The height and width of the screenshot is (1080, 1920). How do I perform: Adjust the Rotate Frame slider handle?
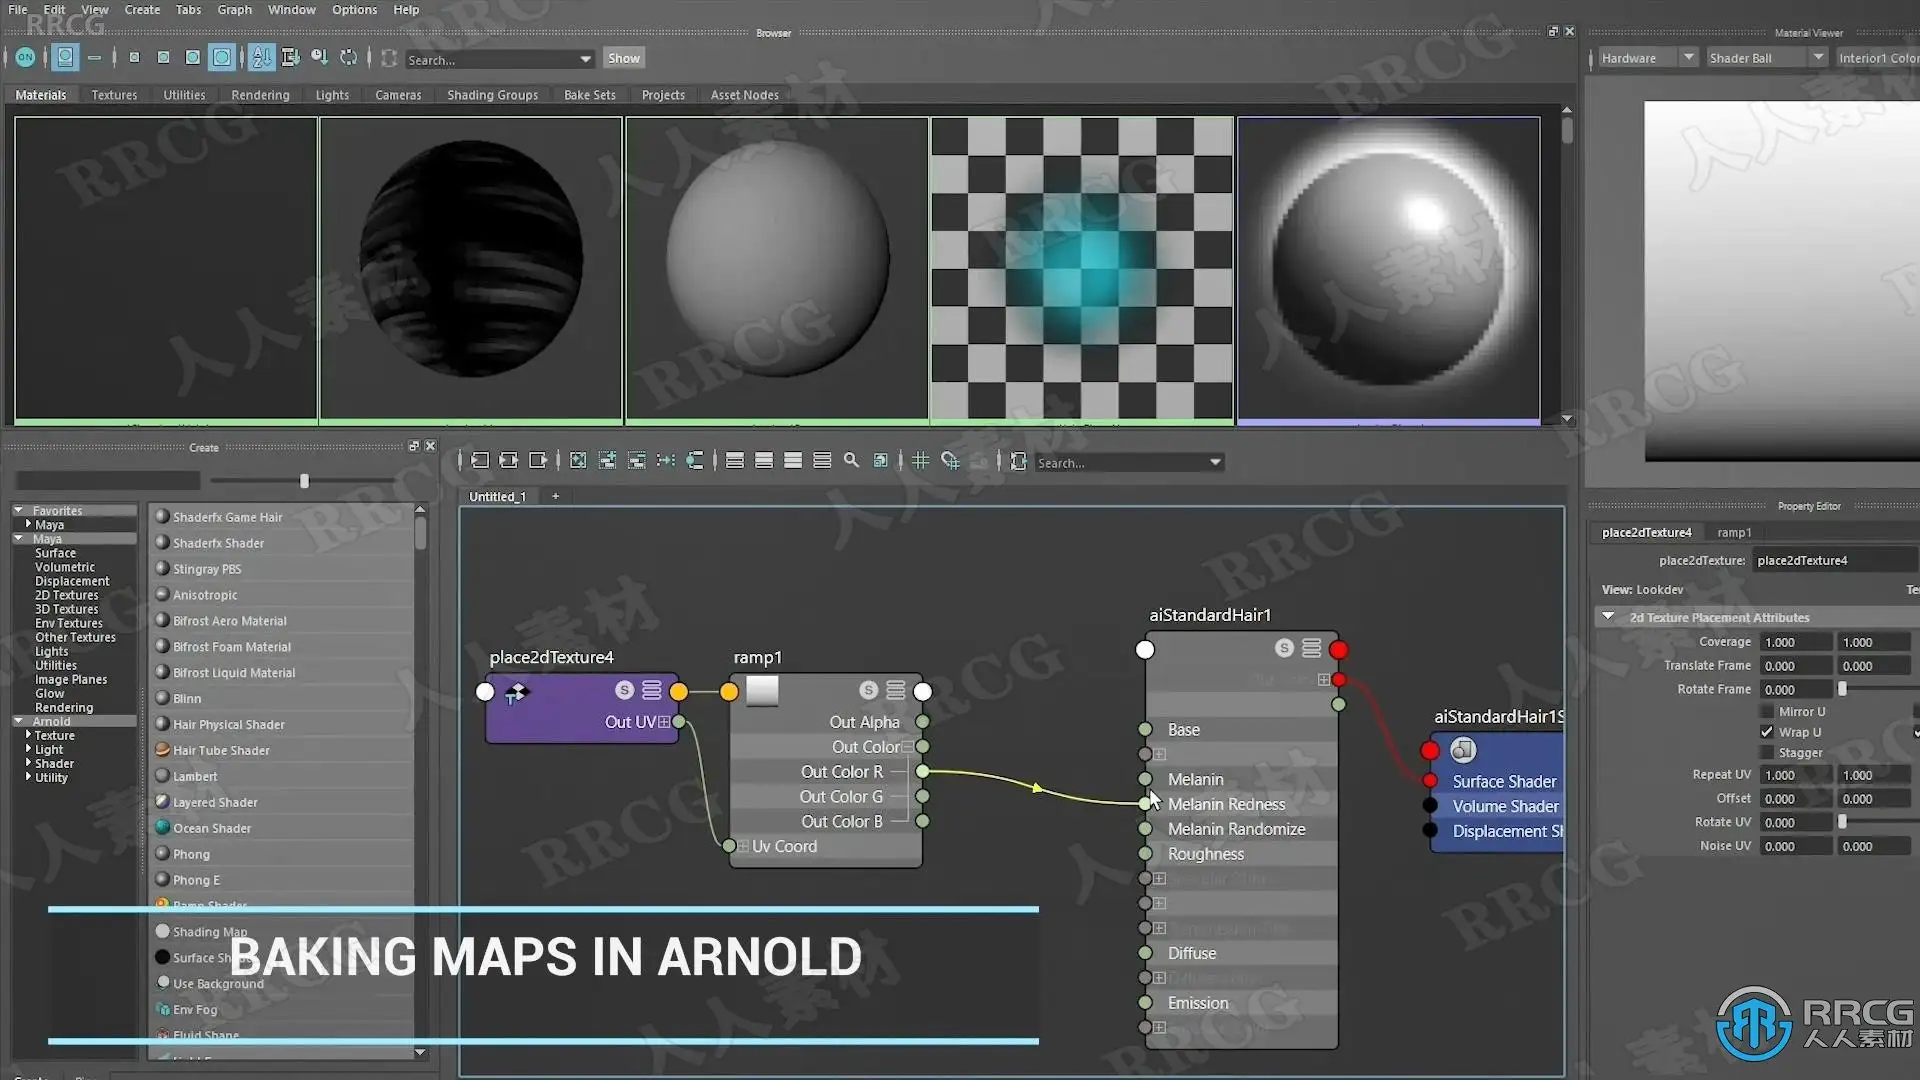[x=1842, y=689]
